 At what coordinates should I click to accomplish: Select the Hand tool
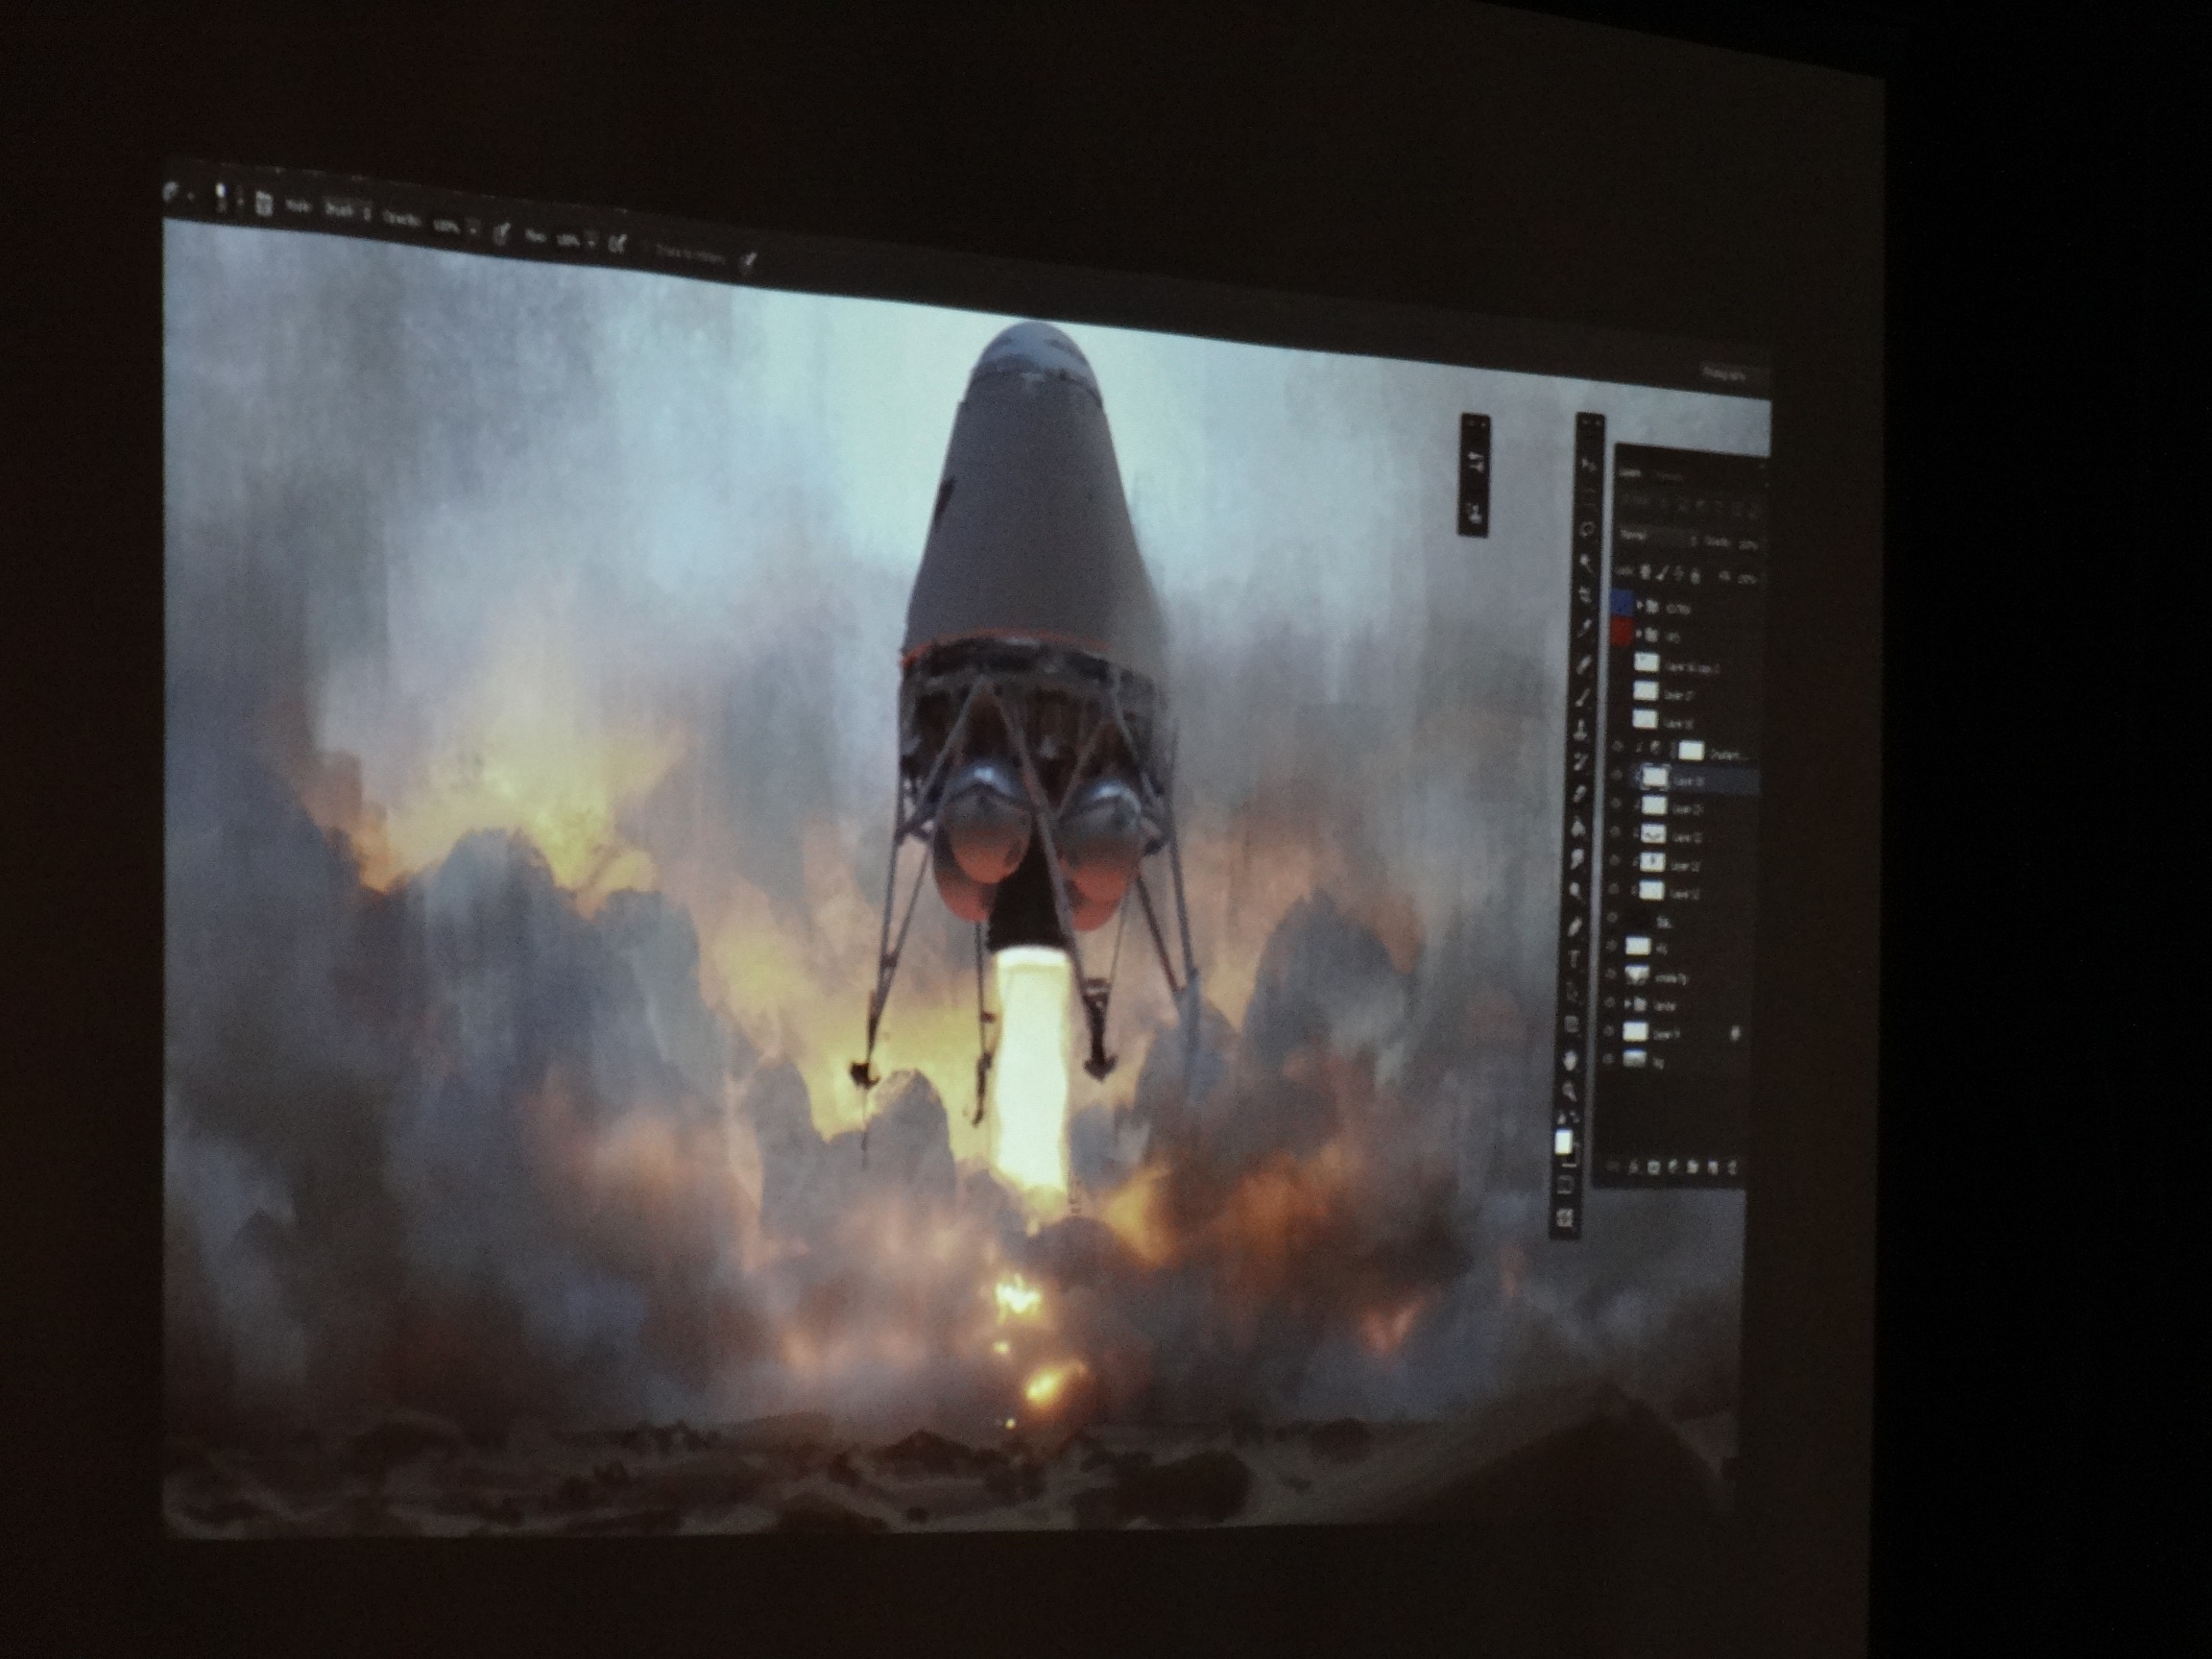click(1570, 1060)
